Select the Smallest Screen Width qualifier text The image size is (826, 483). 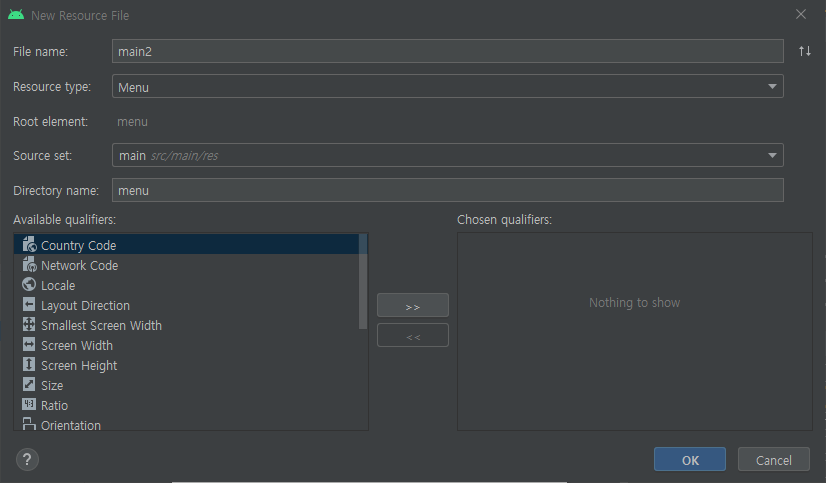tap(101, 326)
